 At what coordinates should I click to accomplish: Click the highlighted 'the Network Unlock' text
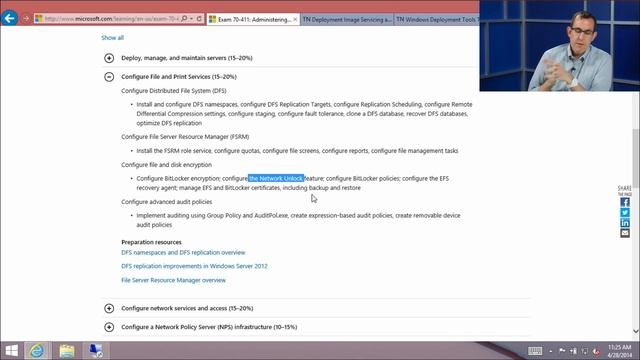(x=276, y=178)
